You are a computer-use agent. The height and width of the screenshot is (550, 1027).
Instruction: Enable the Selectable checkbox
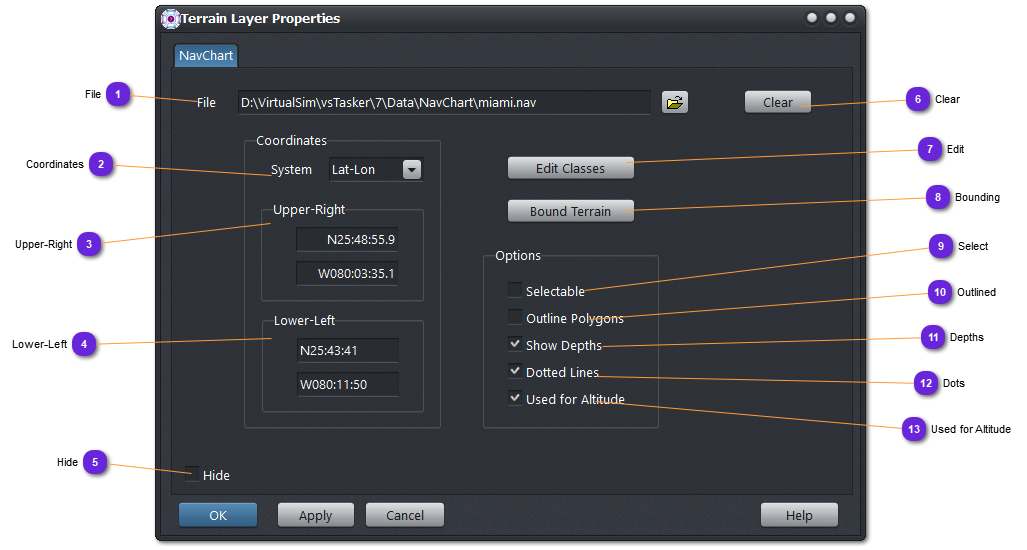[514, 291]
